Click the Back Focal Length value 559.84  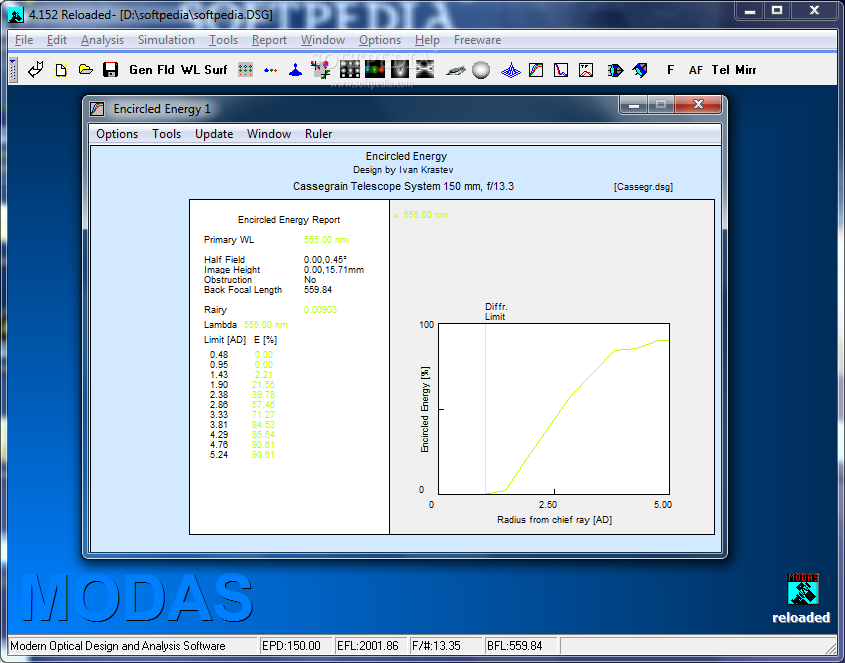[x=318, y=290]
